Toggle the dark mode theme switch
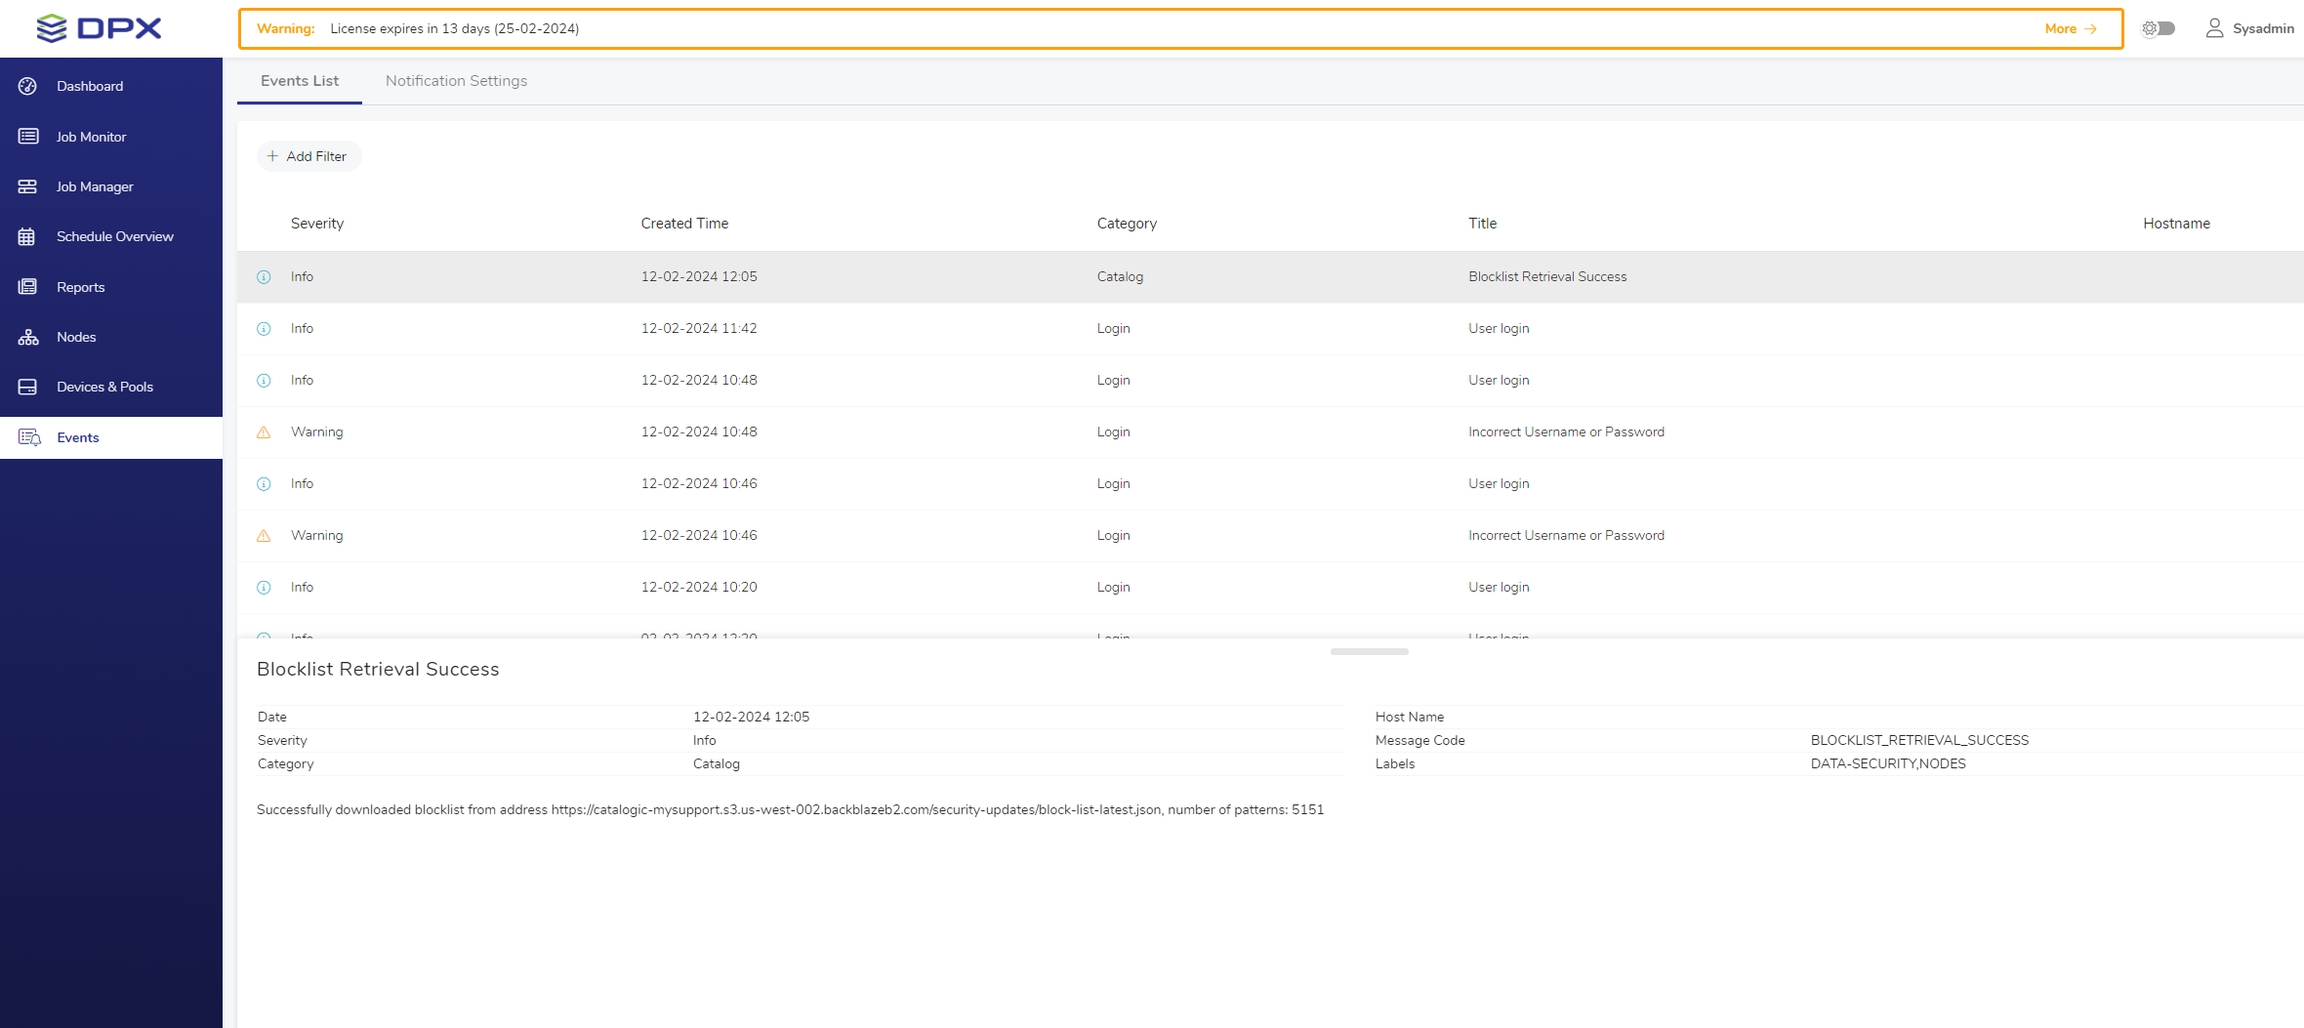 tap(2158, 28)
